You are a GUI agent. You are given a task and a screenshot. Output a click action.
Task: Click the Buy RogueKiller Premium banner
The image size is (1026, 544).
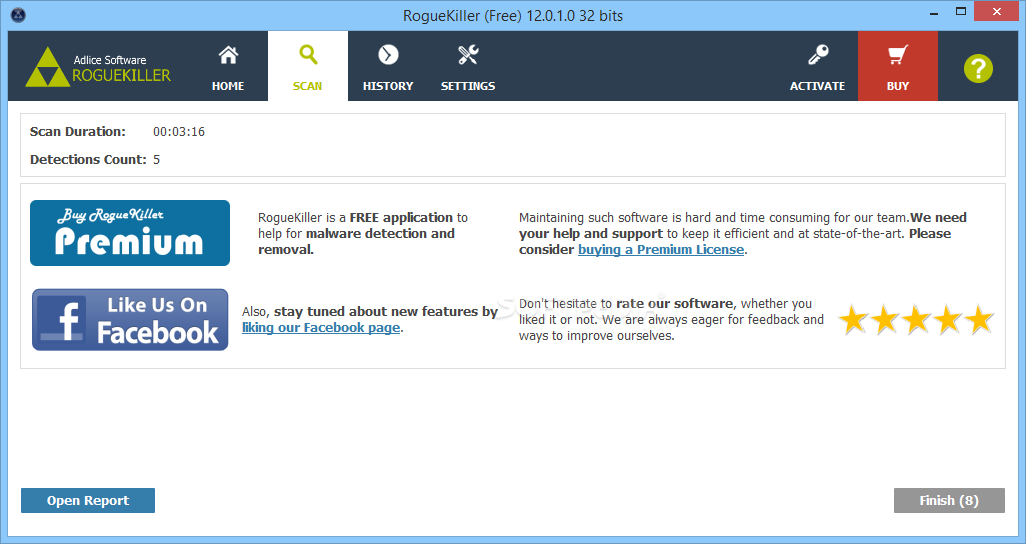130,233
